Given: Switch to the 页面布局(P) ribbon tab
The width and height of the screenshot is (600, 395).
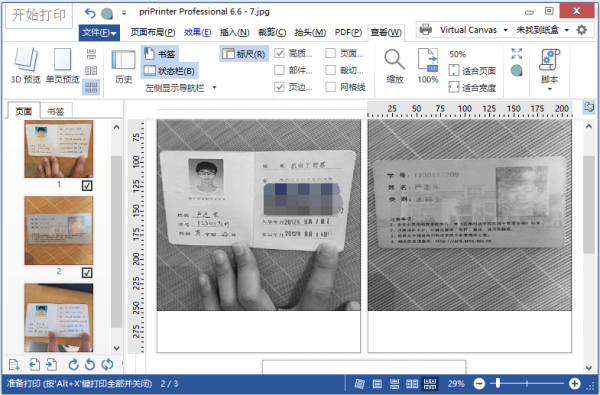Looking at the screenshot, I should pyautogui.click(x=153, y=33).
